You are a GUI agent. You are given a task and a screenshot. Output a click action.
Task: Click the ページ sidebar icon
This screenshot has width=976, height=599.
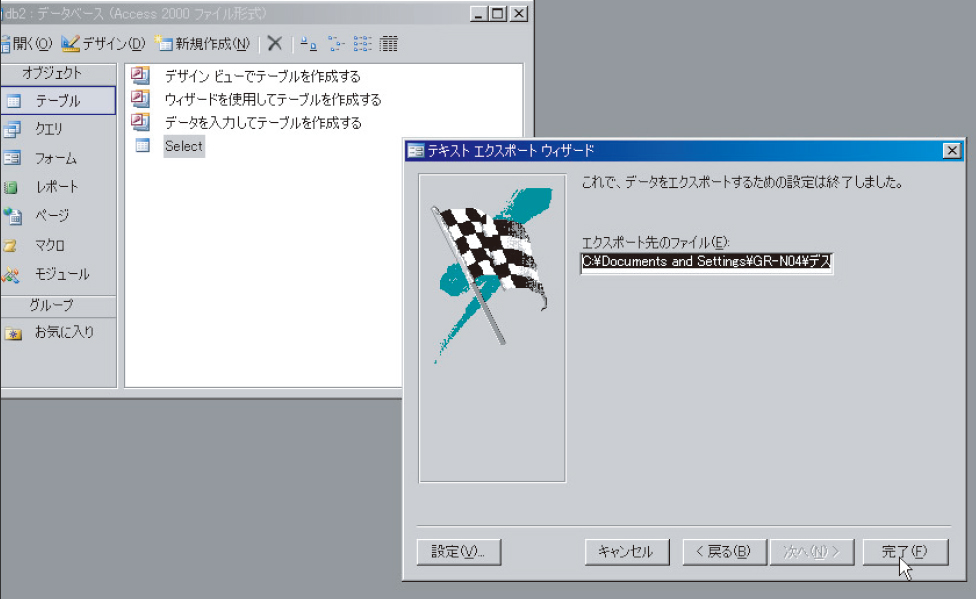[x=12, y=216]
